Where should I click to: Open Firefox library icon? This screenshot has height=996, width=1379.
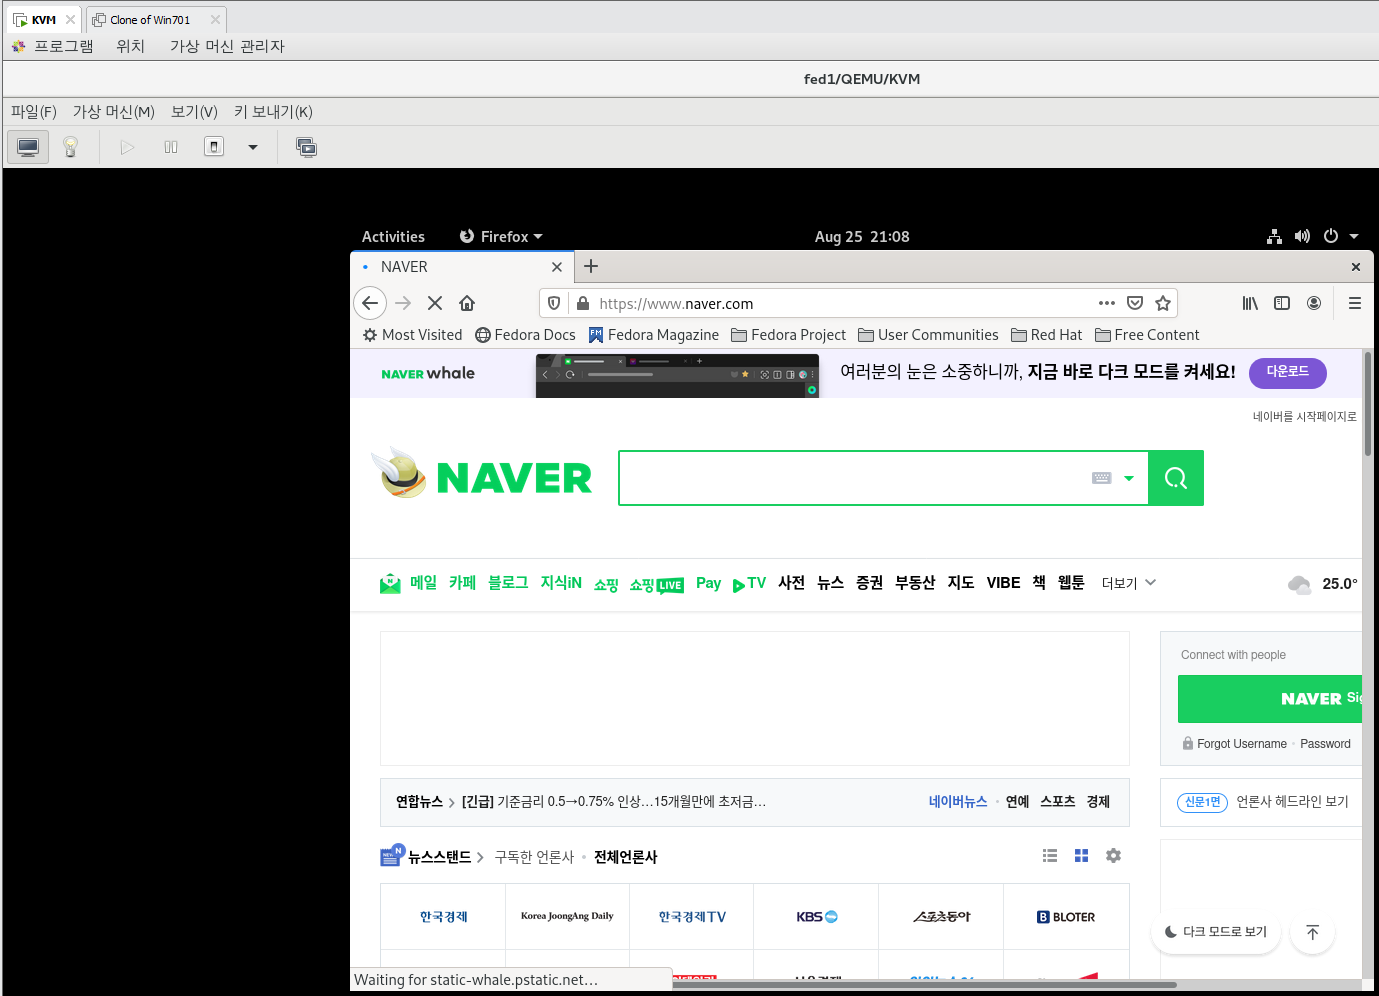[1250, 303]
